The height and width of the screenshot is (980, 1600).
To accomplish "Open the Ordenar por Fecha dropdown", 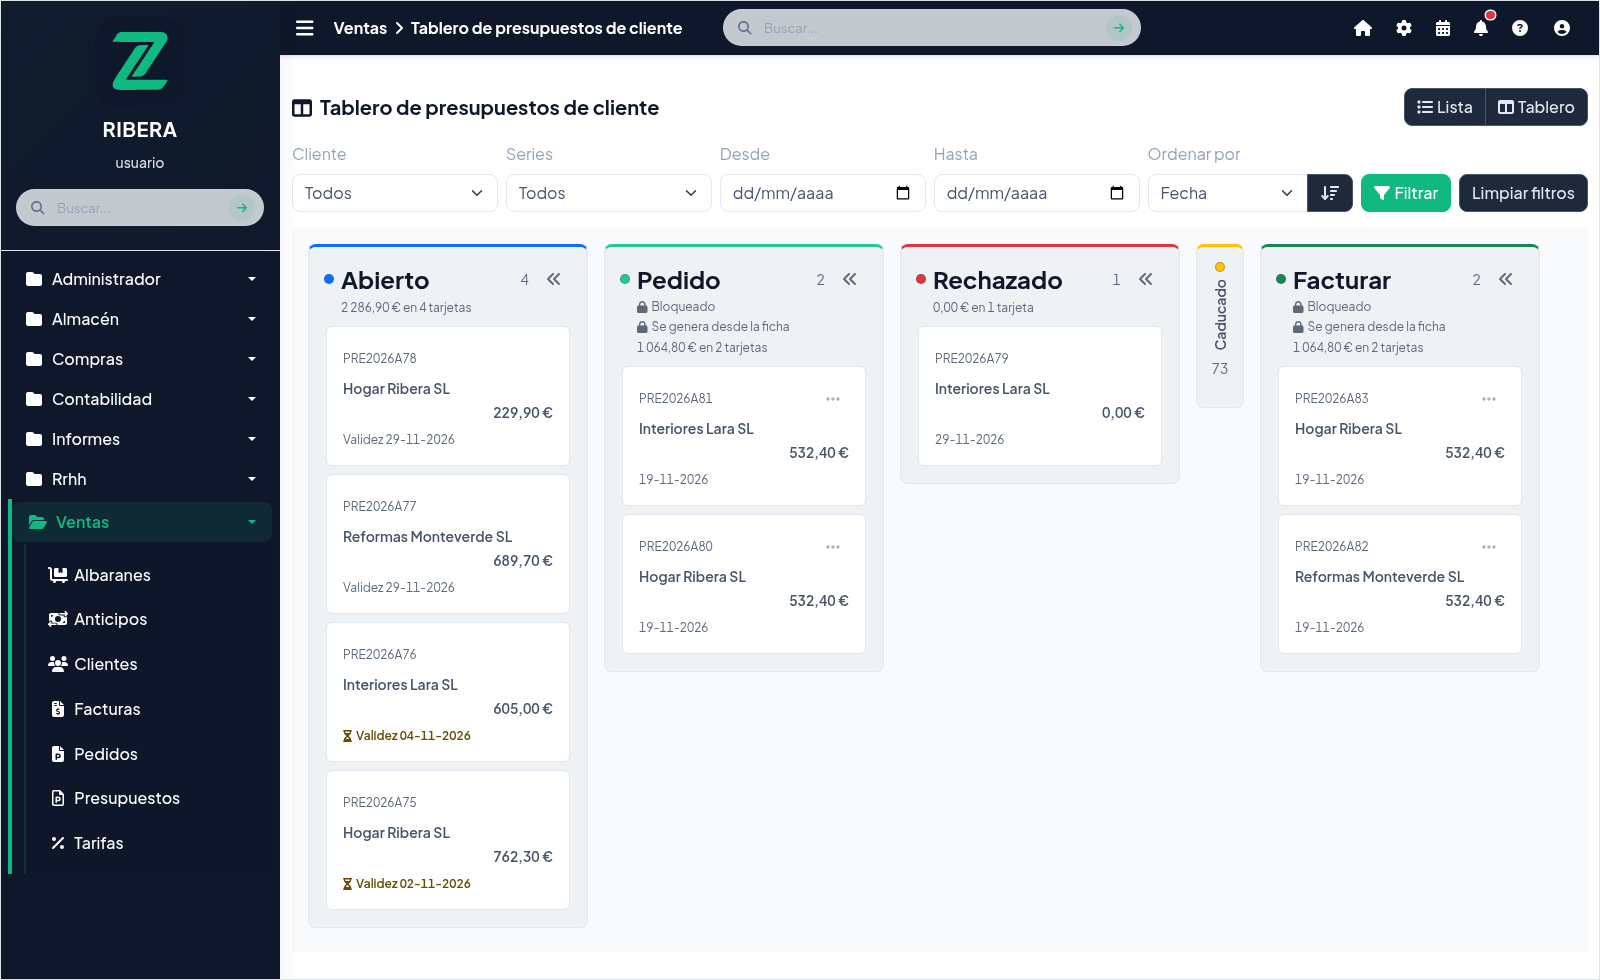I will 1227,193.
